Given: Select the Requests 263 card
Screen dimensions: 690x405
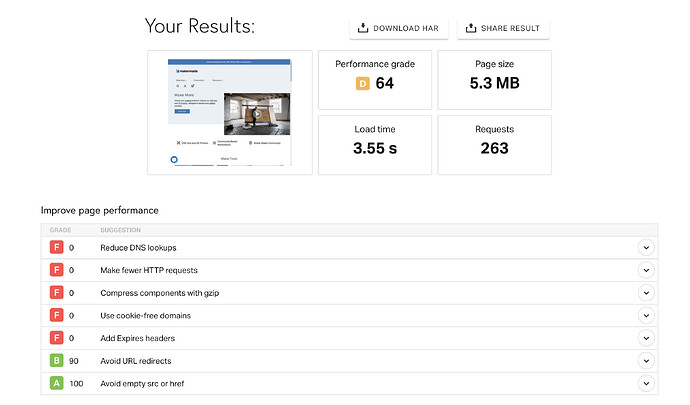Looking at the screenshot, I should click(494, 145).
